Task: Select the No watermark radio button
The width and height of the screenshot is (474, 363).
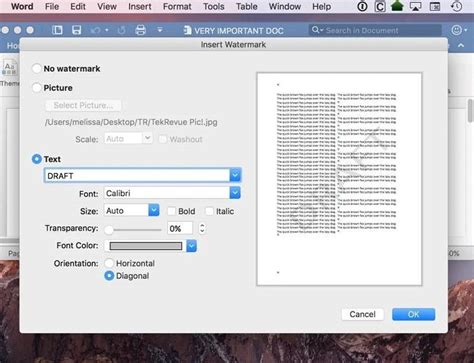Action: (x=37, y=69)
